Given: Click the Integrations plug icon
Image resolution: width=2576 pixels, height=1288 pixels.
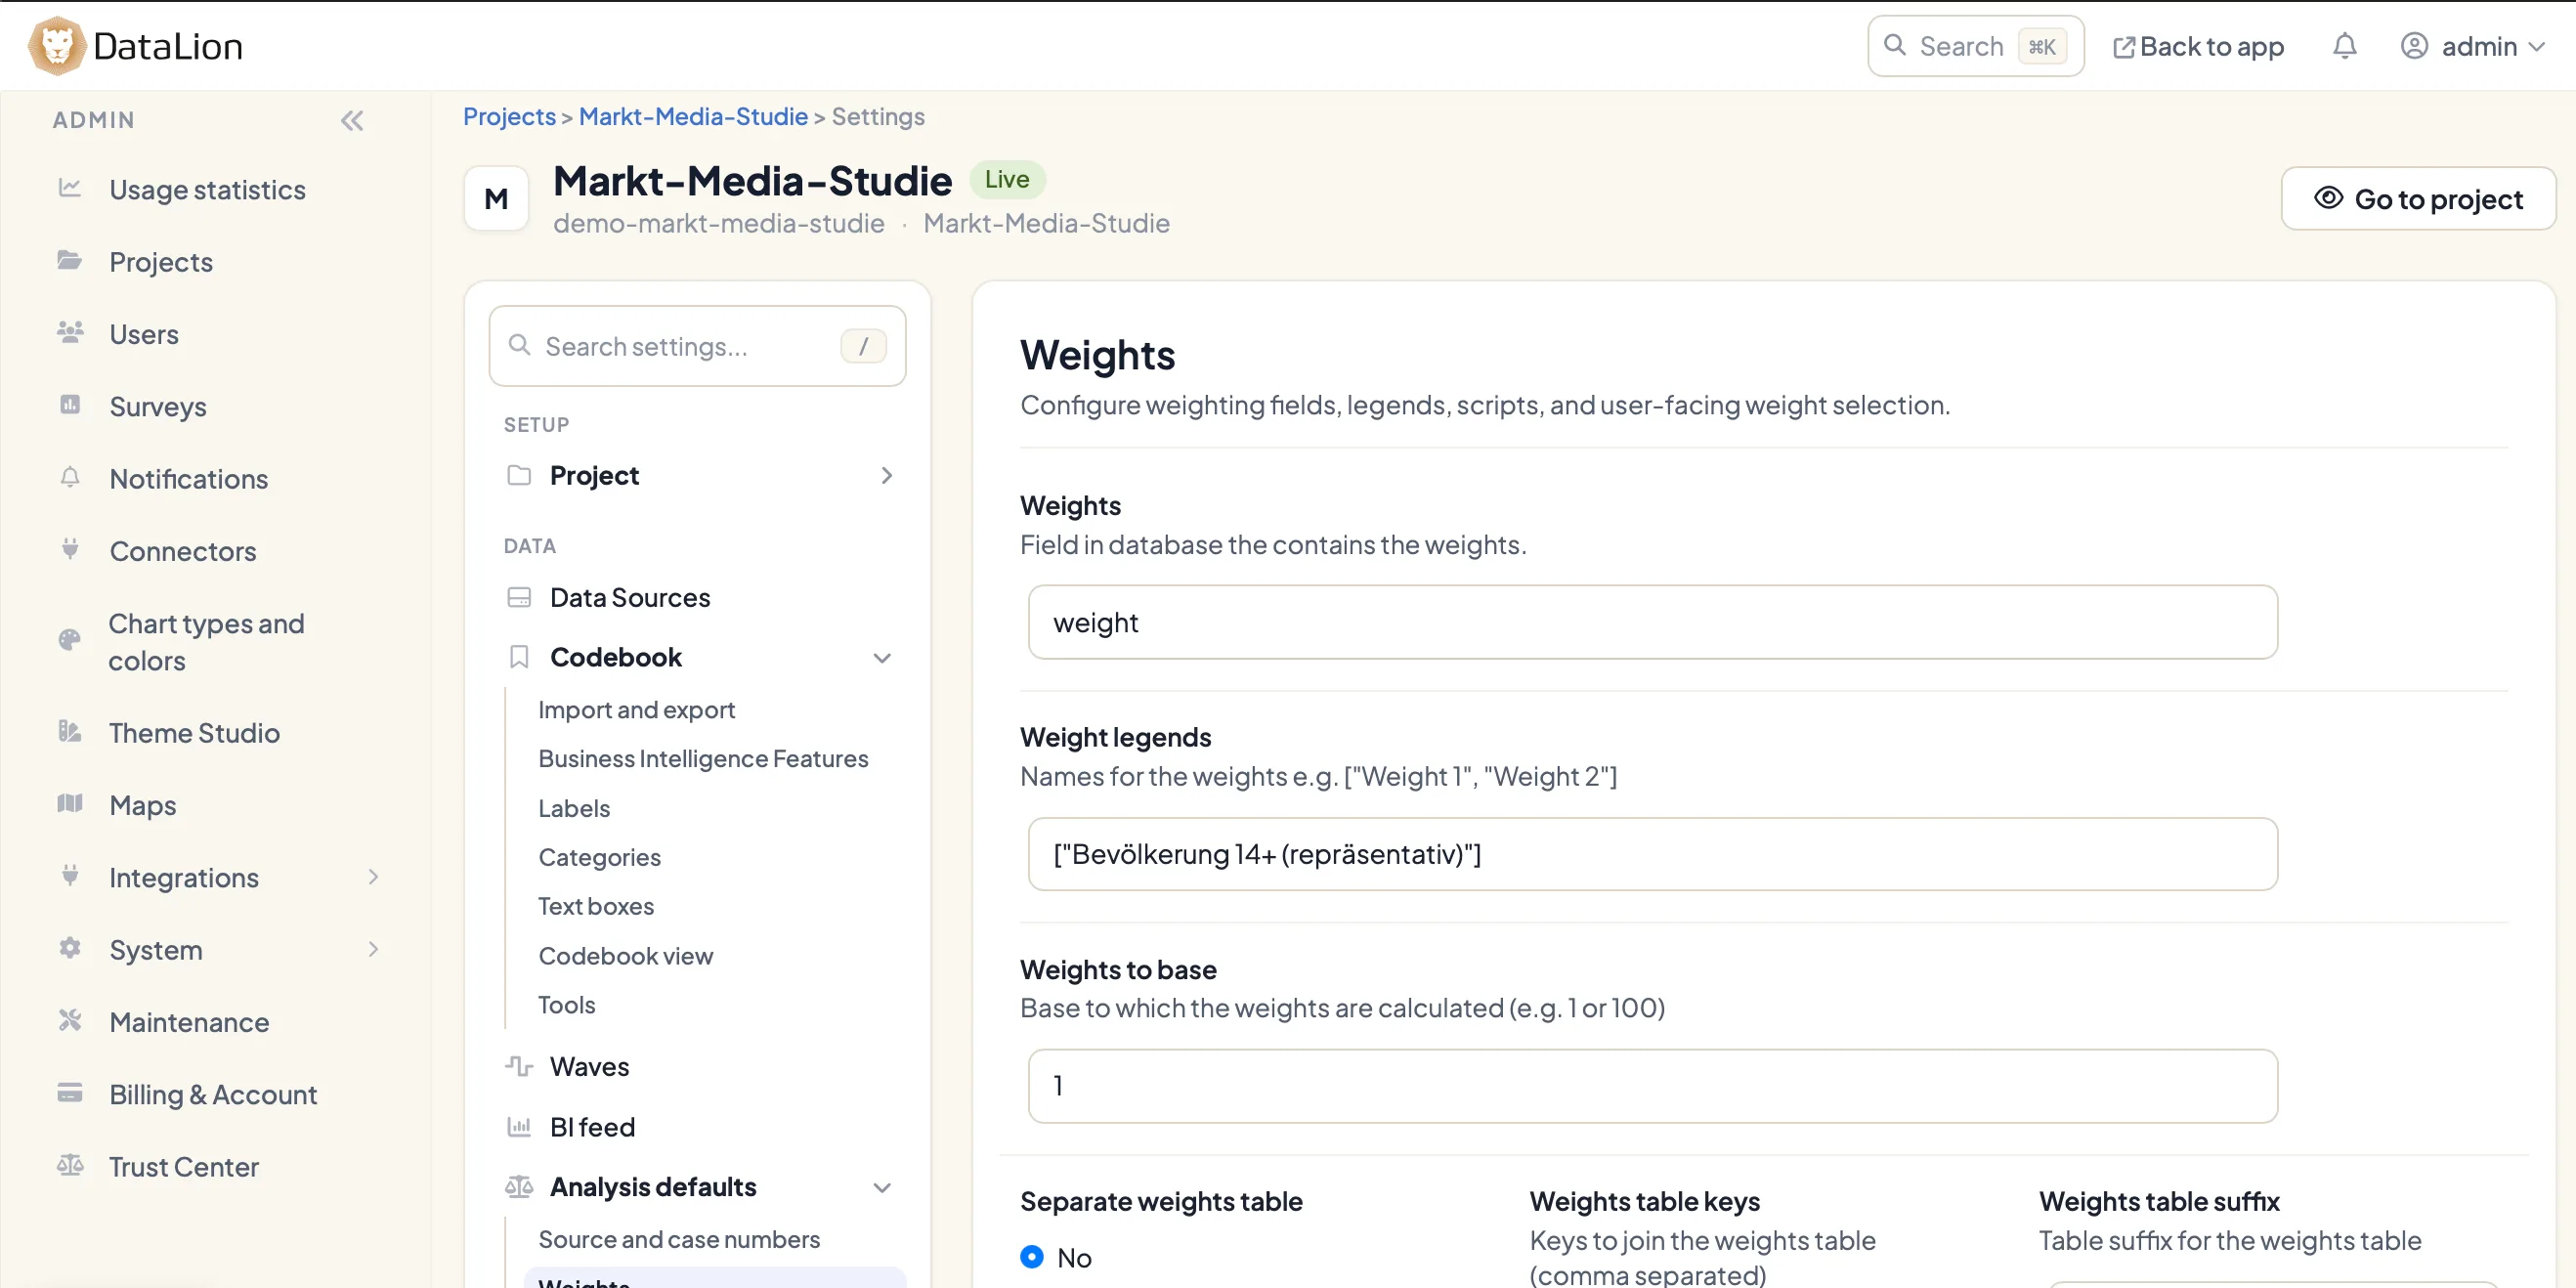Looking at the screenshot, I should (70, 875).
